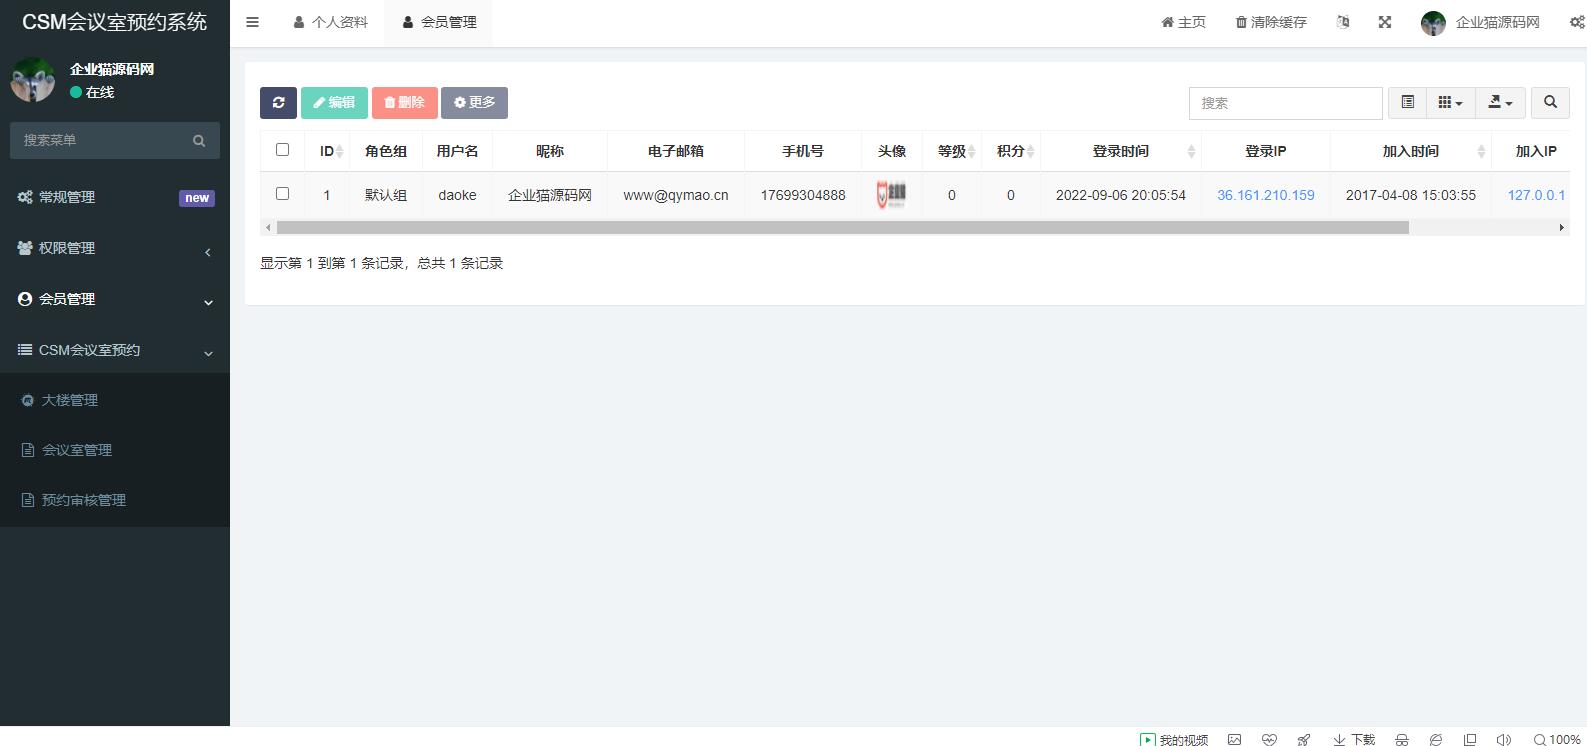Expand the 权限管理 sidebar menu
This screenshot has width=1587, height=746.
[x=115, y=248]
